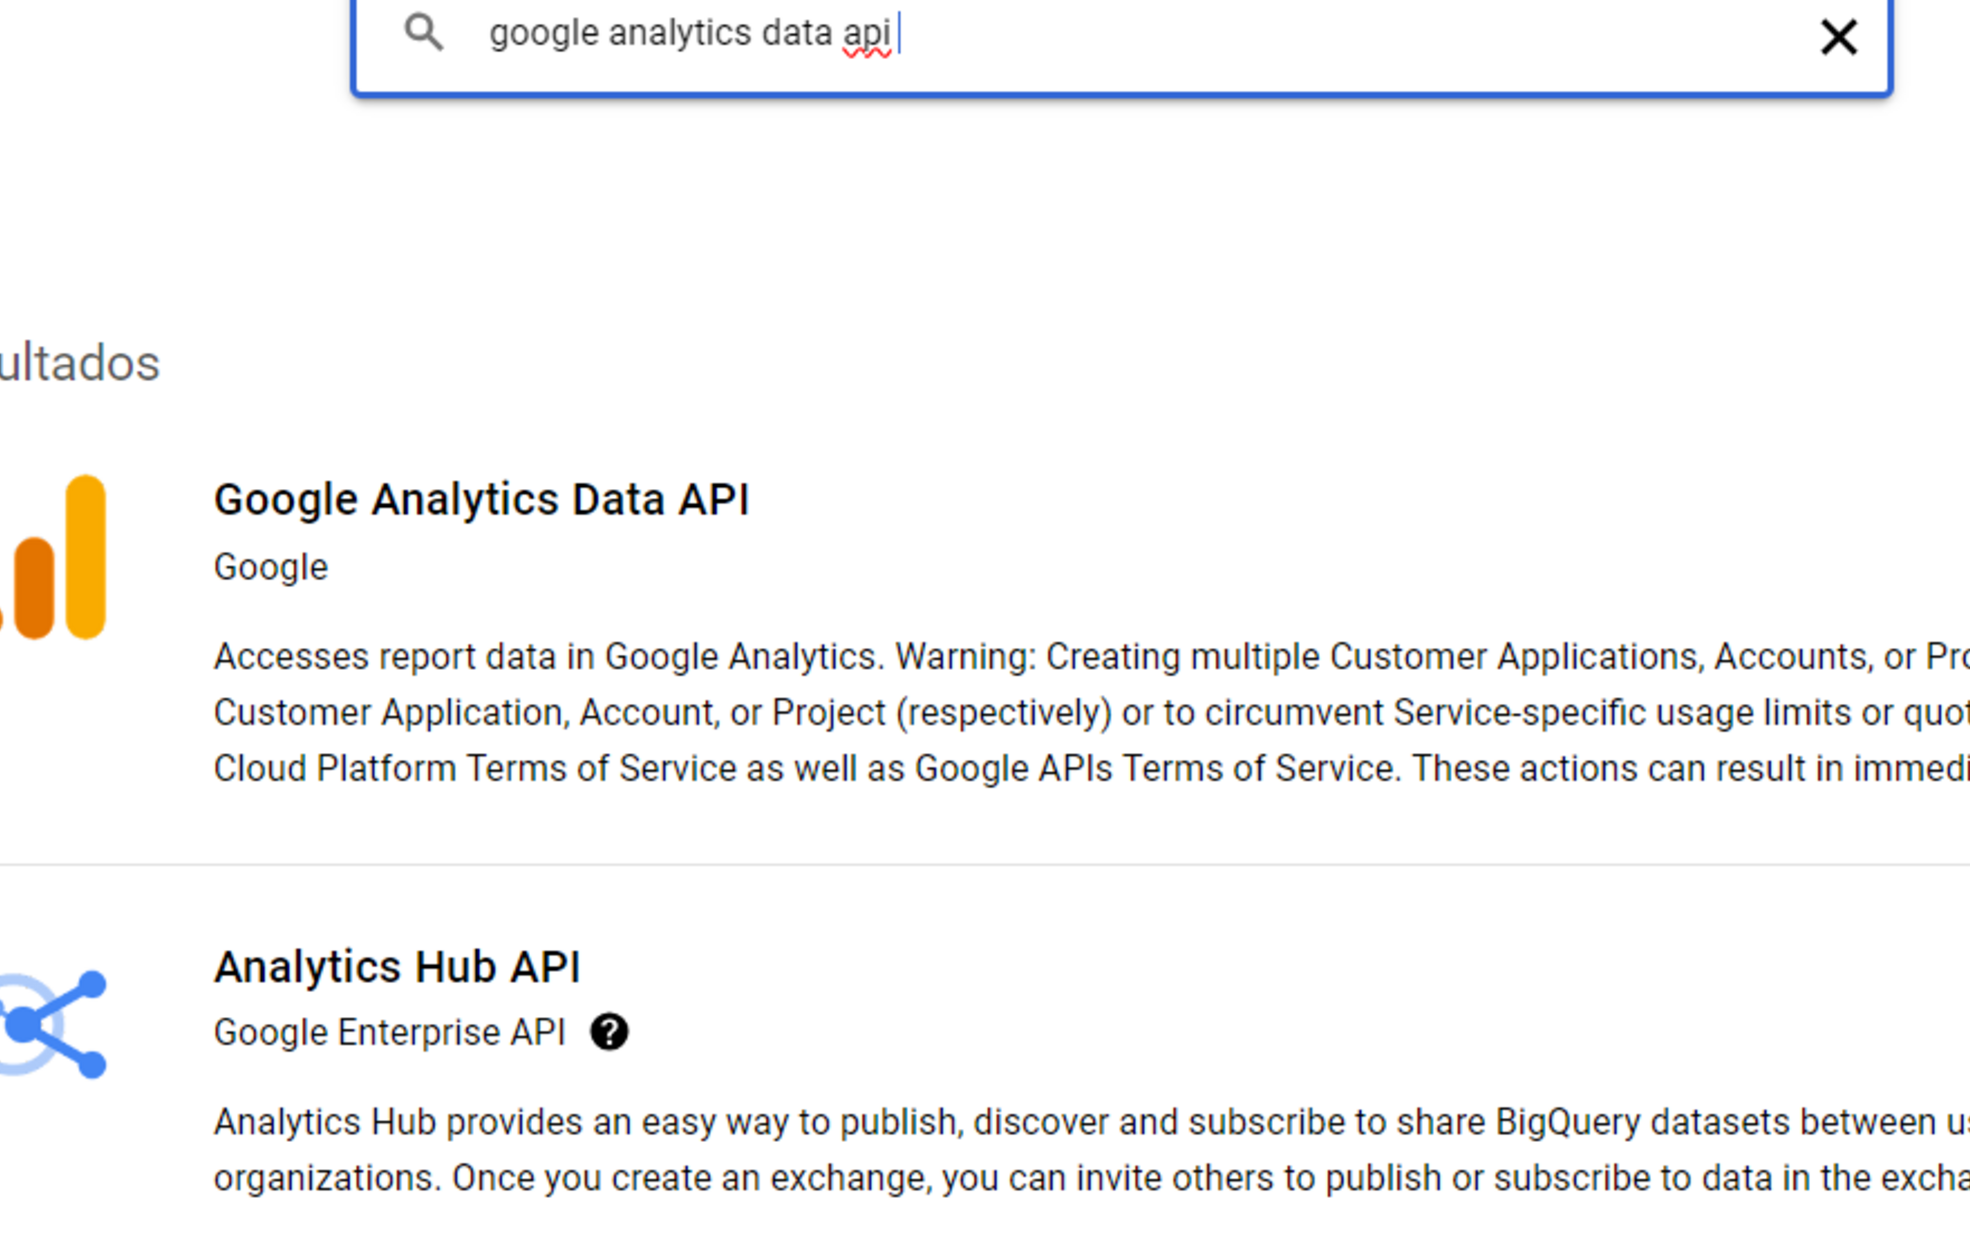Click the 'Google' provider label
This screenshot has height=1235, width=1970.
(x=270, y=567)
